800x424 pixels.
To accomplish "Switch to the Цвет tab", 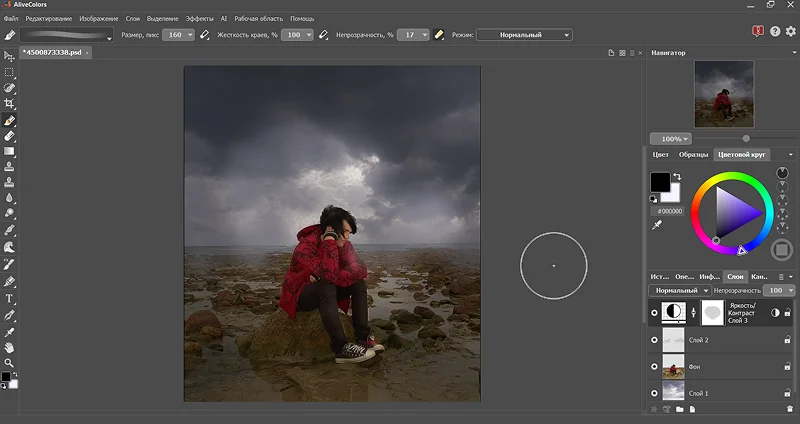I will [x=660, y=155].
